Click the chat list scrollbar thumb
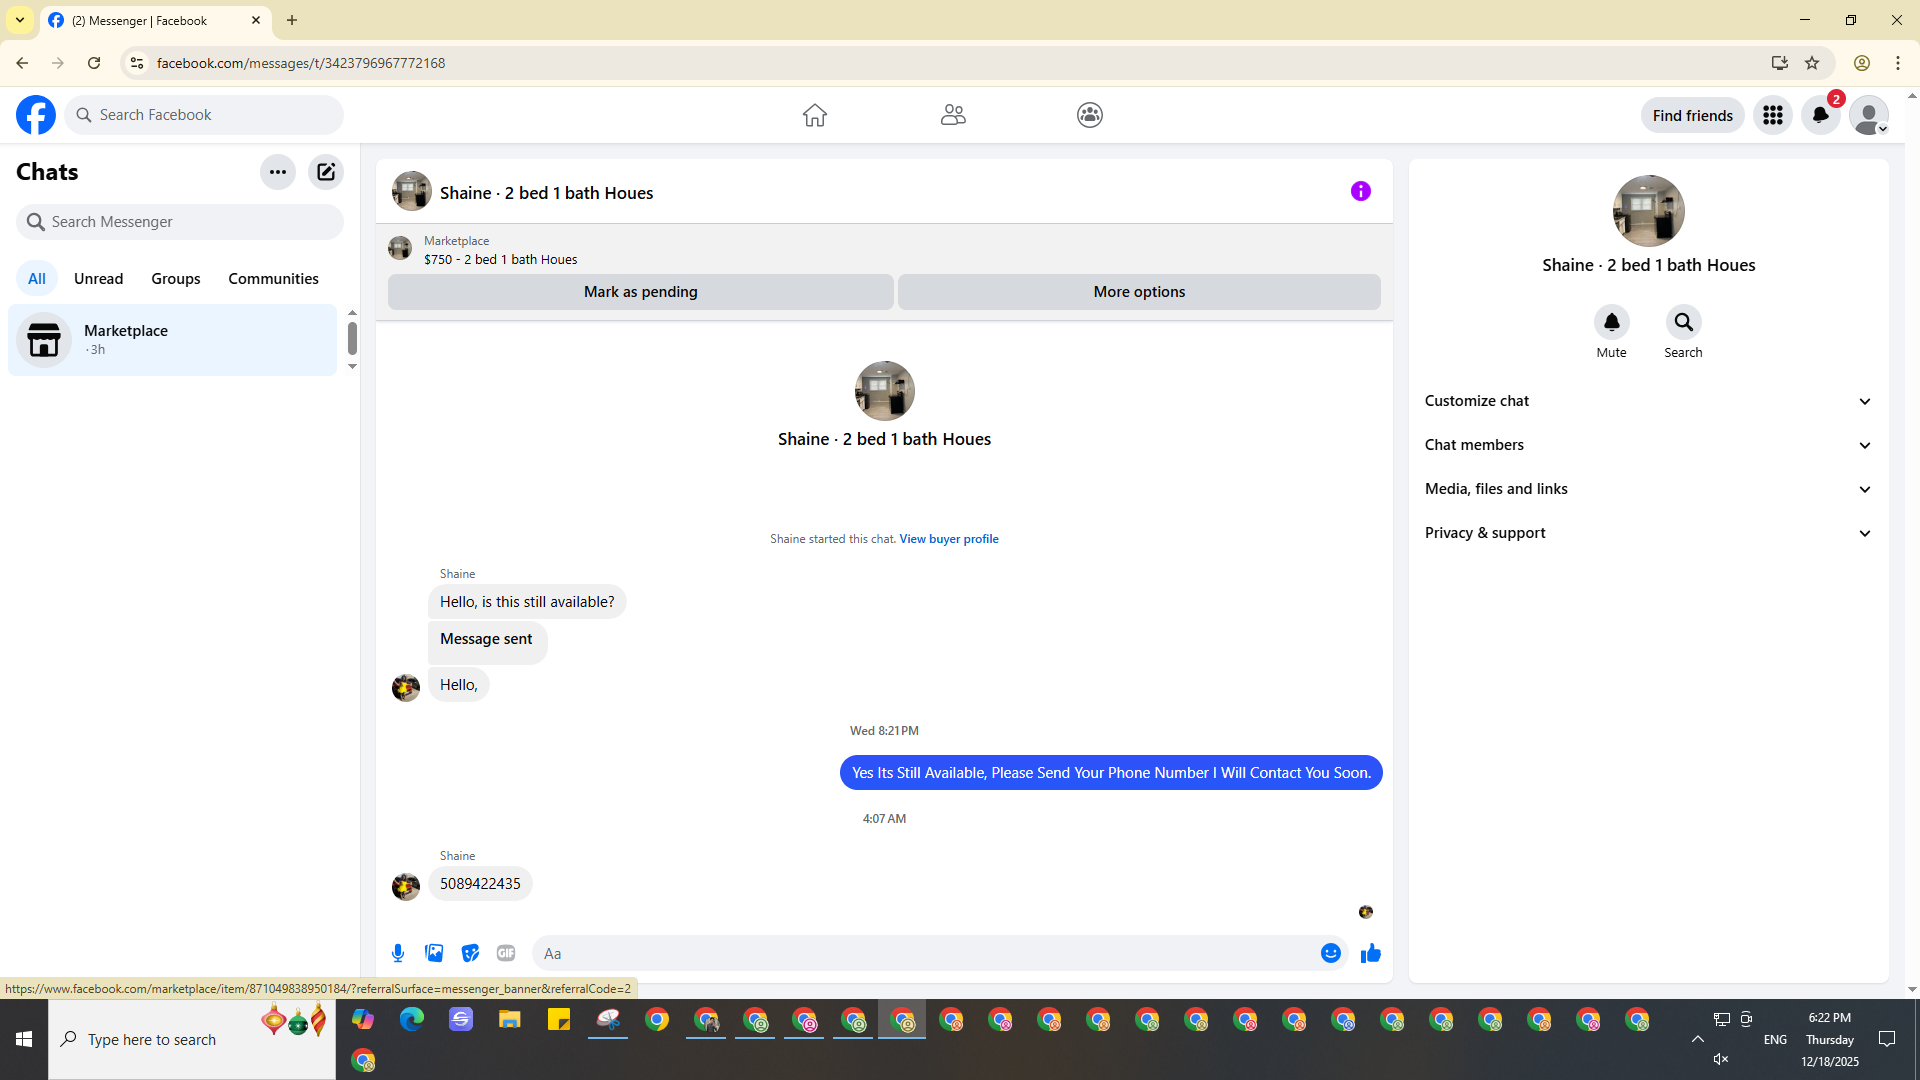1920x1080 pixels. [x=352, y=338]
